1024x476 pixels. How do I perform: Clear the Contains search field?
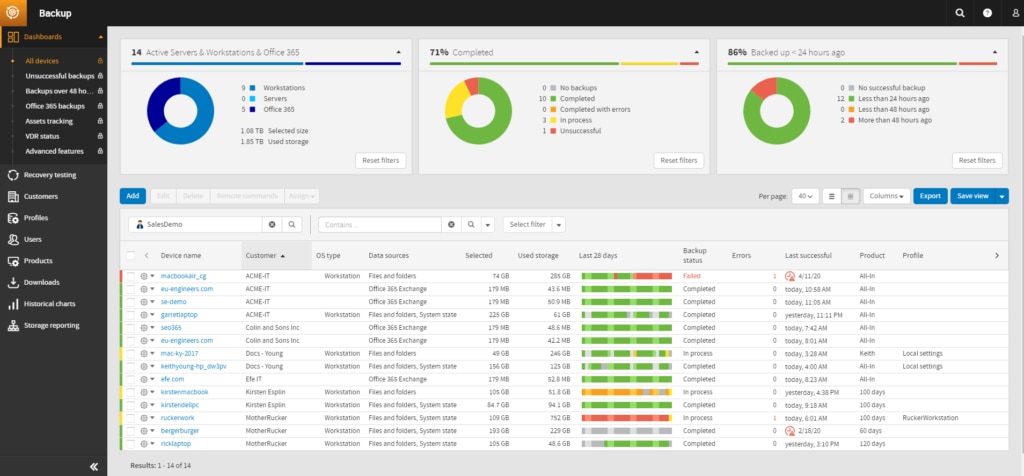tap(451, 225)
